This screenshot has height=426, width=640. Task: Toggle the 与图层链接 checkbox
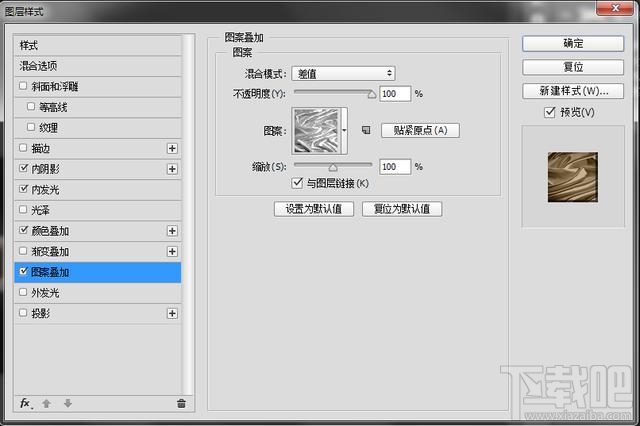[x=297, y=183]
